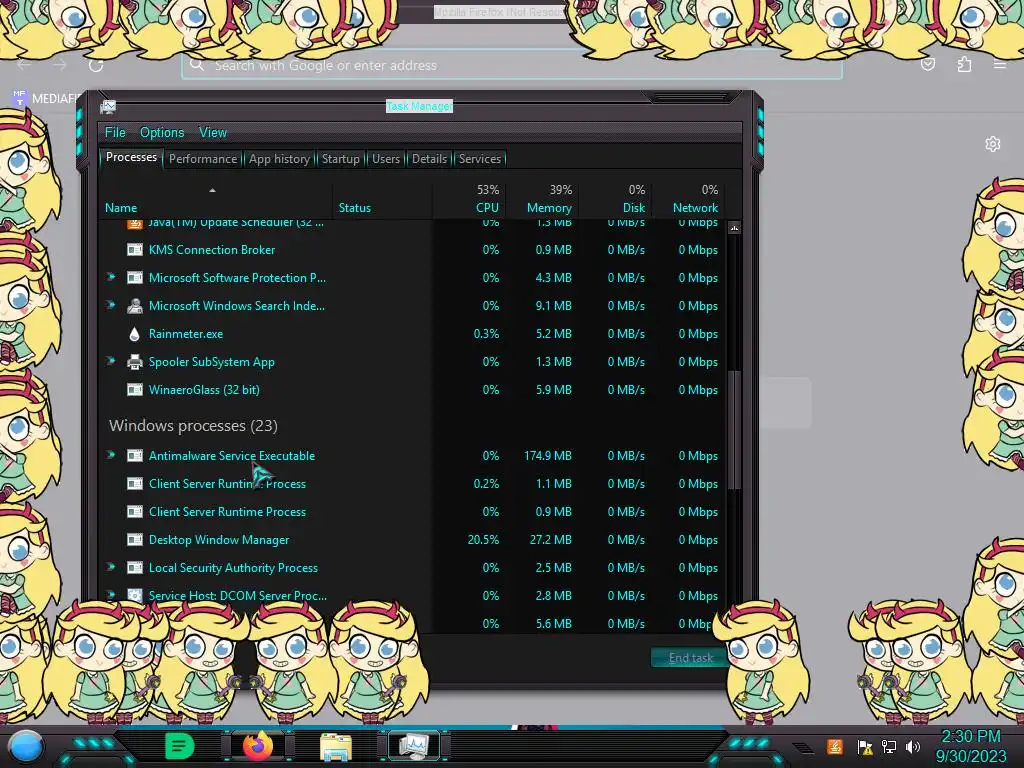This screenshot has width=1024, height=768.
Task: Click the taskbar clock showing 2:30 PM
Action: click(x=971, y=746)
